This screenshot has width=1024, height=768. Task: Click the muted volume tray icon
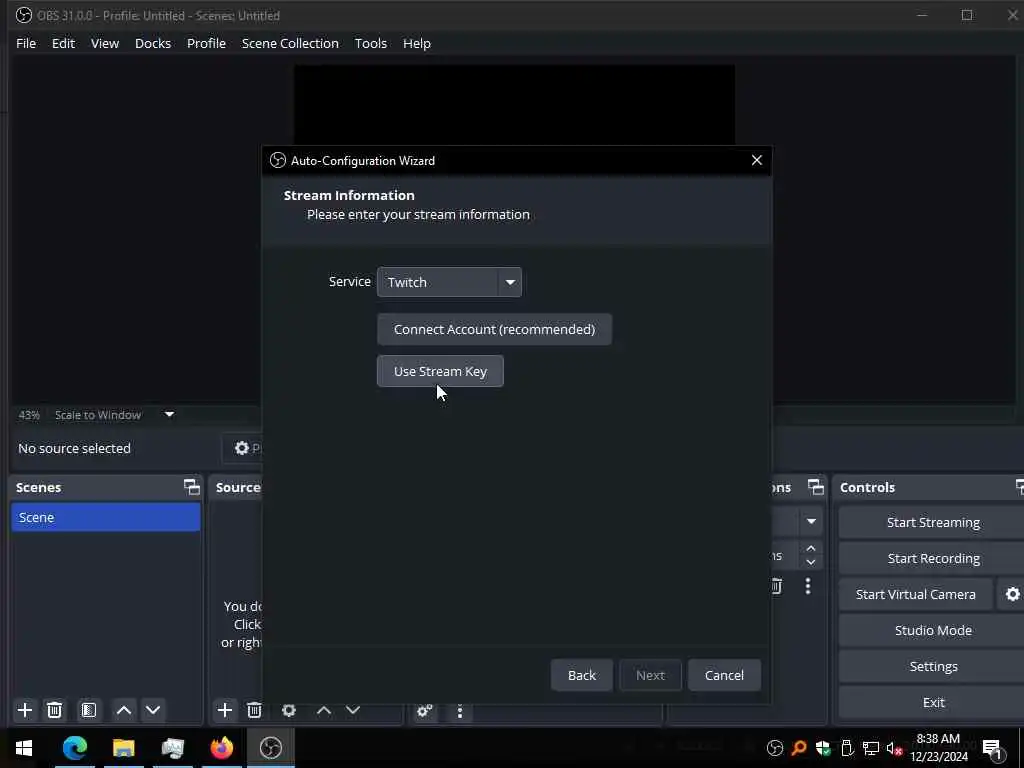pos(894,748)
